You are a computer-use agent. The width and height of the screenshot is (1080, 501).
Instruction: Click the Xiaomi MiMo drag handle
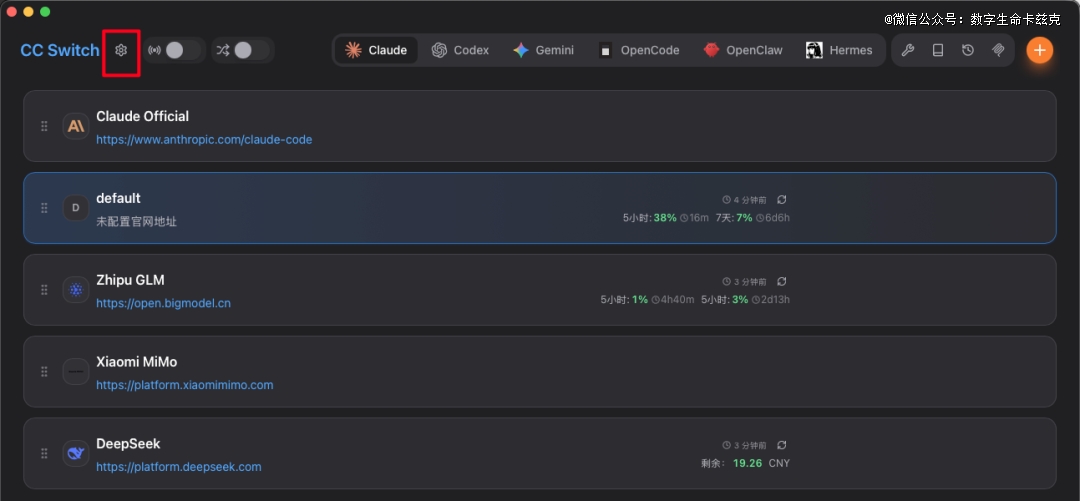click(x=44, y=372)
